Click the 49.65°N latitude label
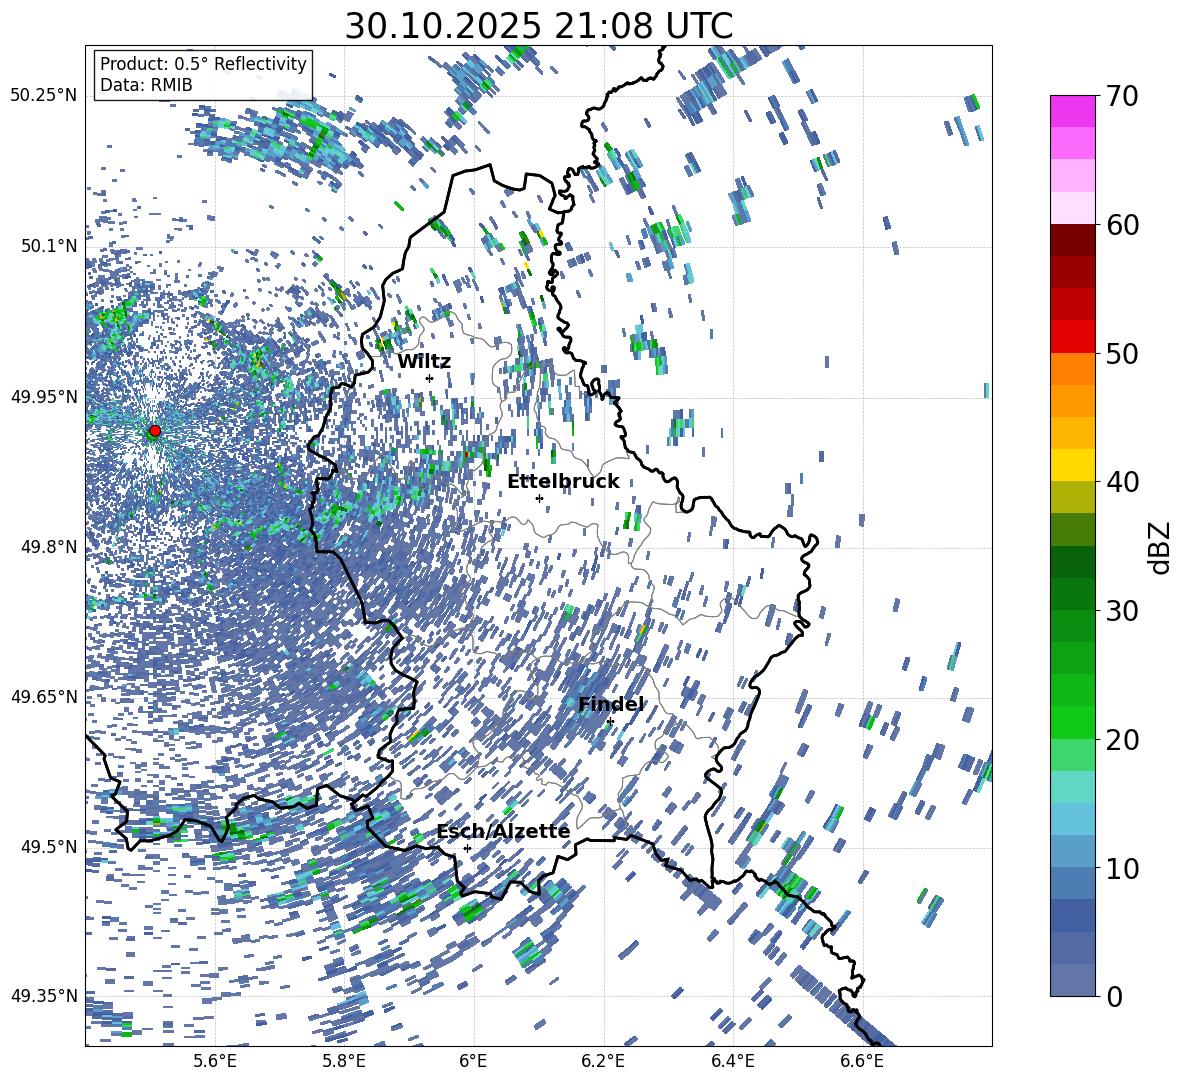This screenshot has height=1081, width=1184. (x=45, y=696)
